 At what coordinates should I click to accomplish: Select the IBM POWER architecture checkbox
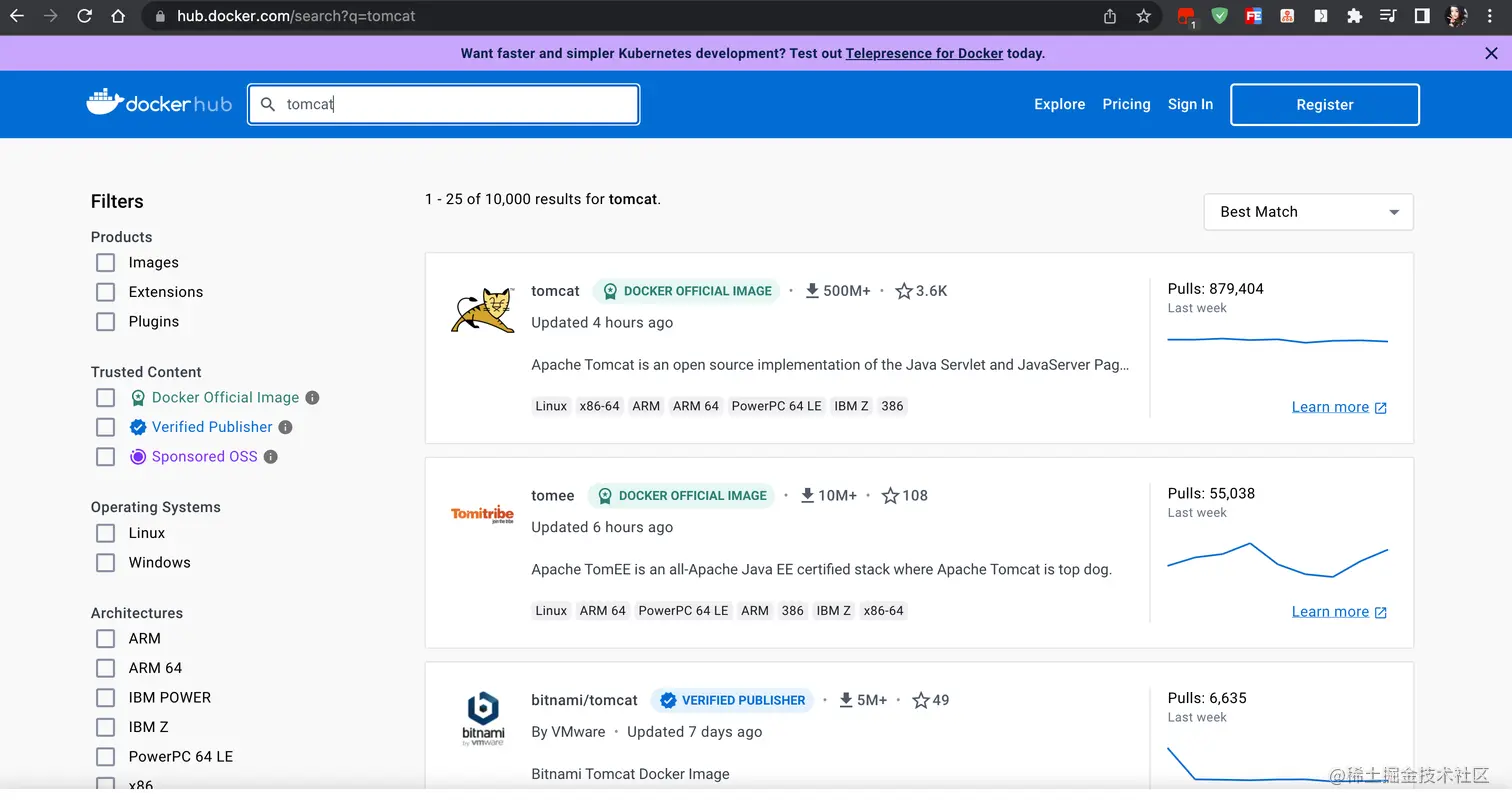[x=105, y=698]
